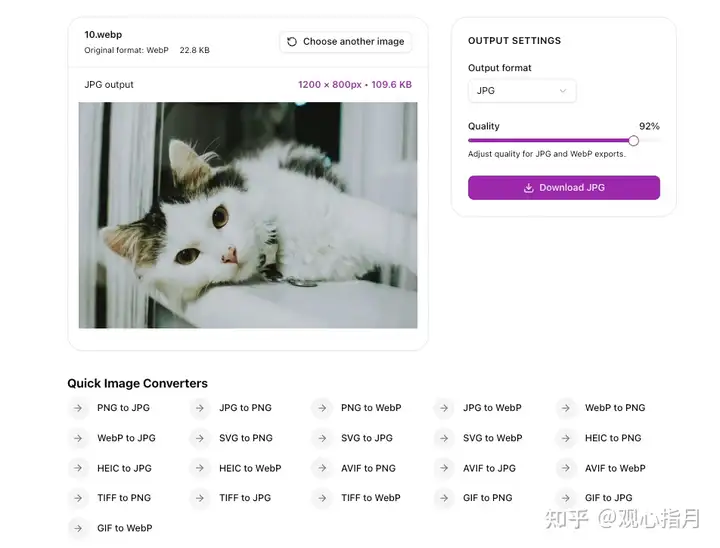Click the arrow icon beside JPG to WebP
Viewport: 720px width, 548px height.
(x=444, y=408)
